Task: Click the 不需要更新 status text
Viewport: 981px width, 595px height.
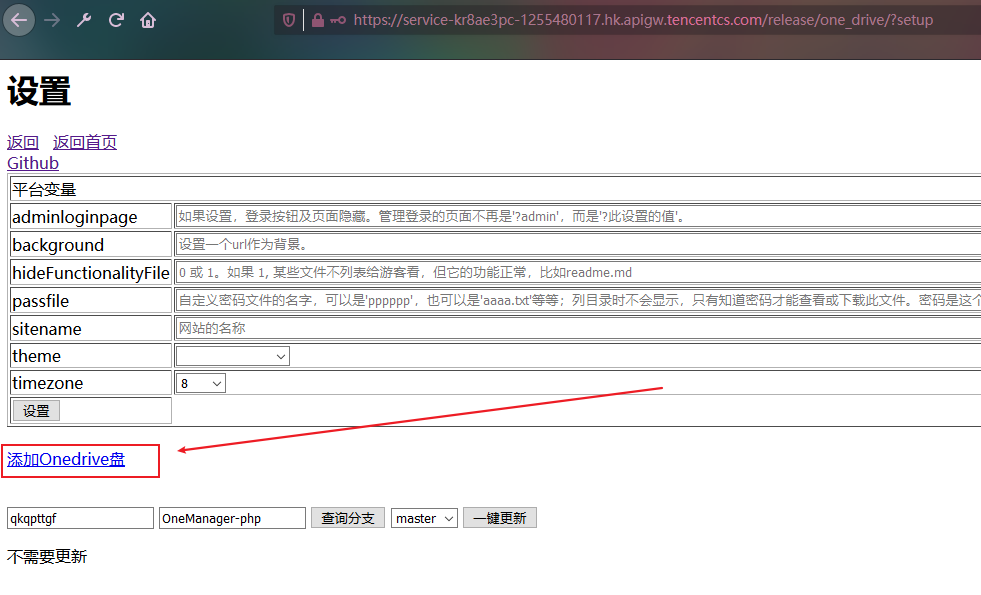Action: pos(47,556)
